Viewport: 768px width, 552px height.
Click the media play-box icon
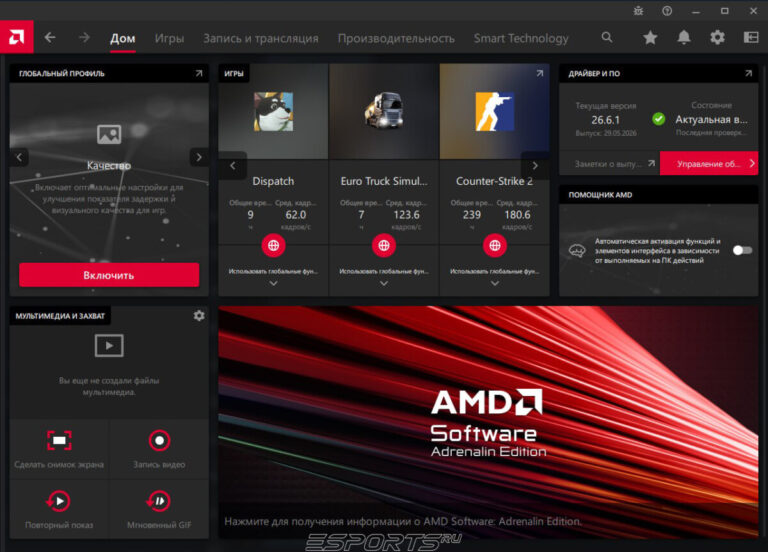click(x=109, y=346)
